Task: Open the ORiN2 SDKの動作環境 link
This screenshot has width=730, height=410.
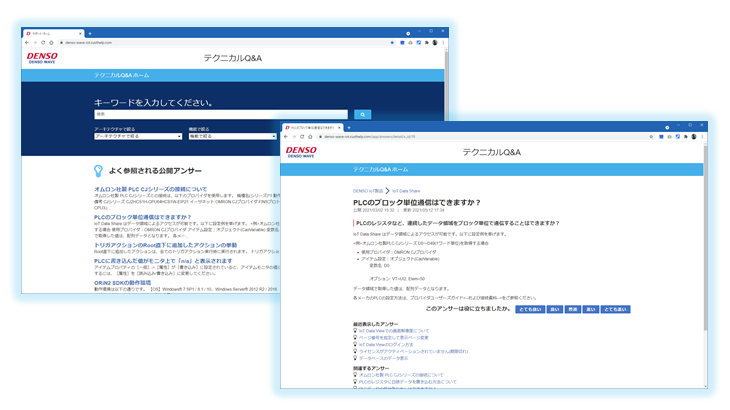Action: [x=122, y=283]
